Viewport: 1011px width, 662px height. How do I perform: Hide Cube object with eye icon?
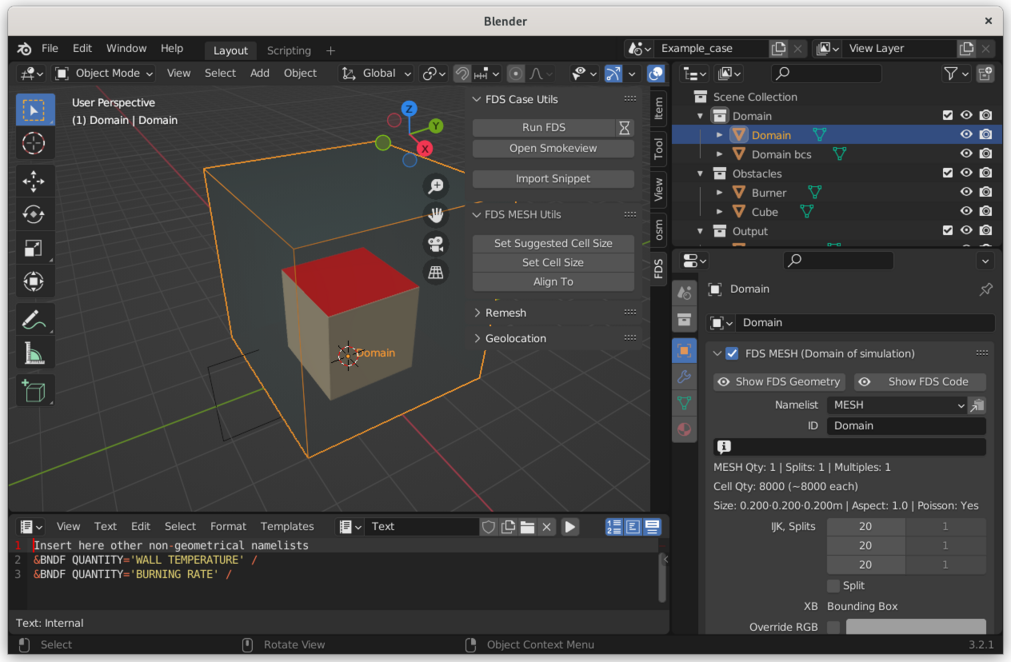pos(966,211)
